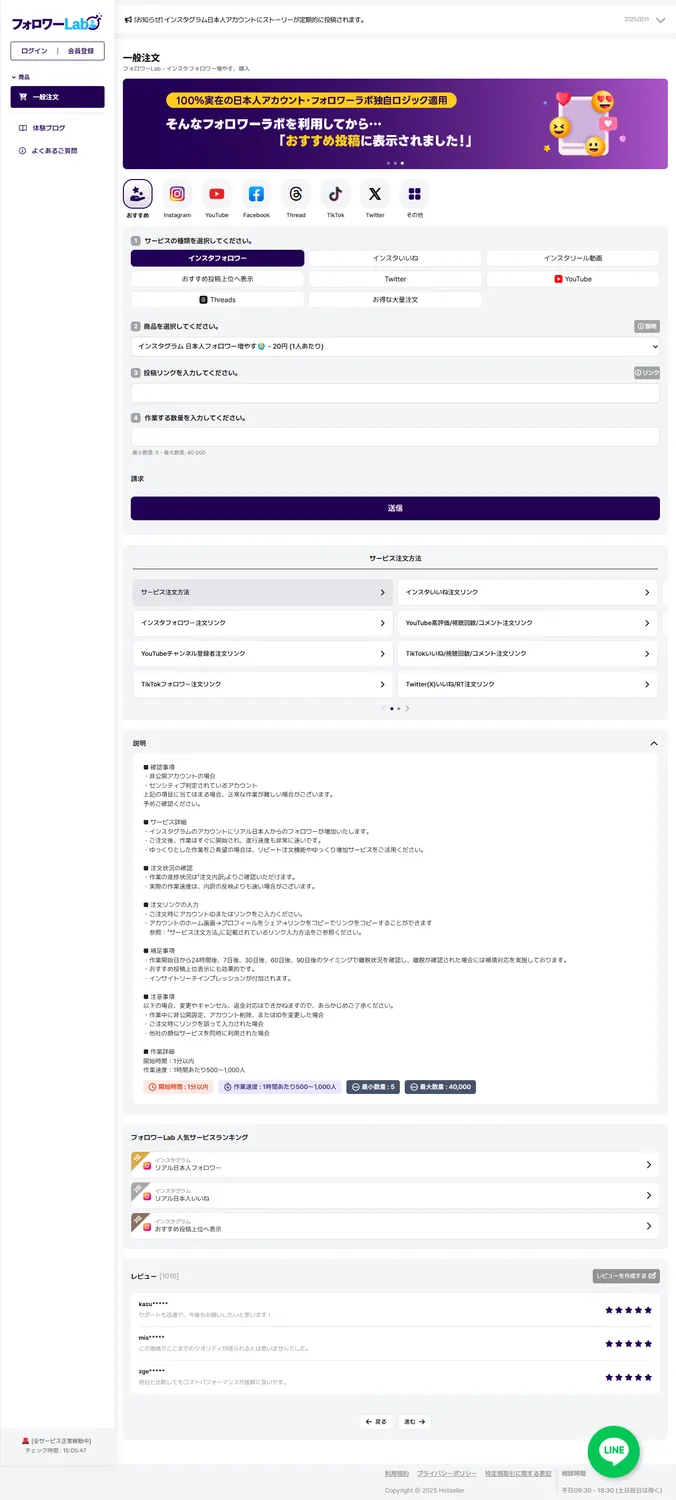Select インスタフォロワー service type

[217, 258]
